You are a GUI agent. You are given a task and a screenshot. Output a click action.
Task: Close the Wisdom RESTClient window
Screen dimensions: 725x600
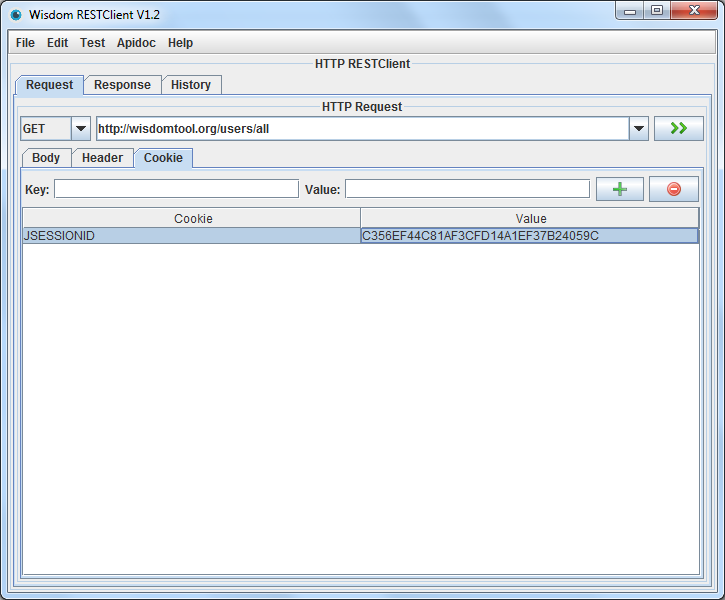tap(694, 11)
